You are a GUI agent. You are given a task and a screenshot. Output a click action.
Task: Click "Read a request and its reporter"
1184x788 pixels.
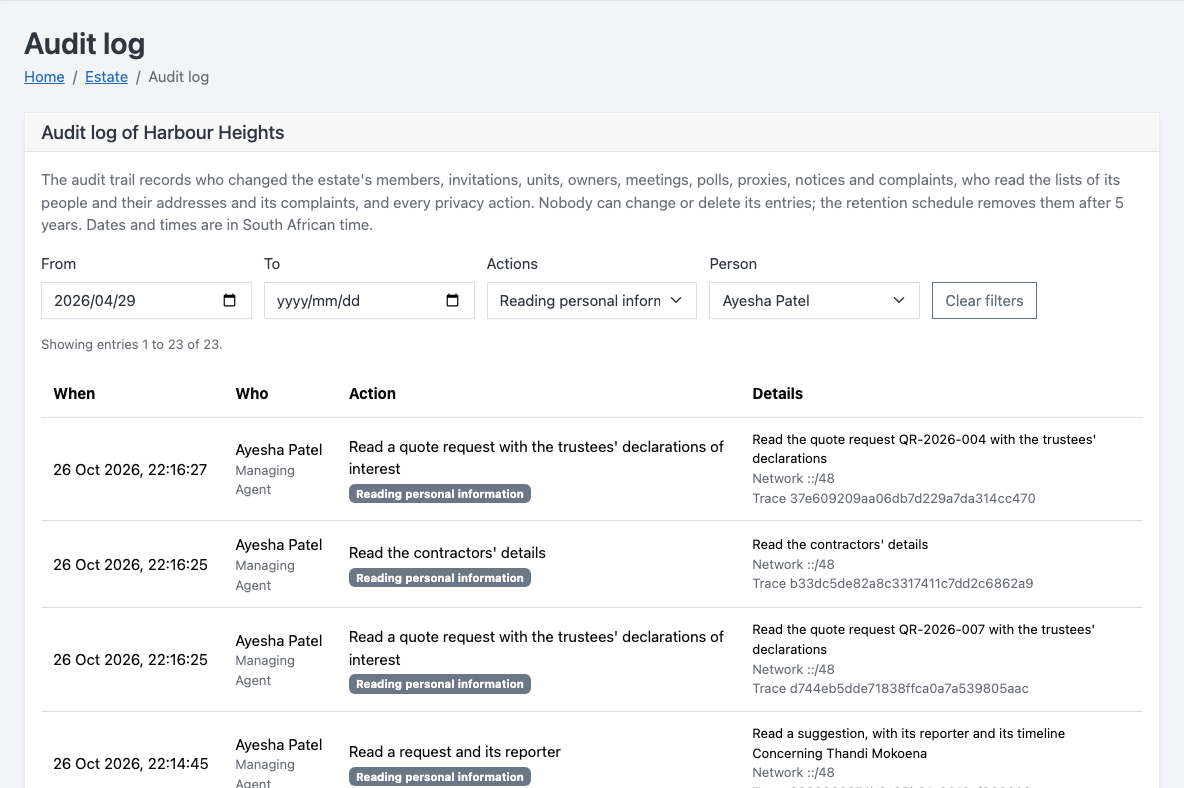[x=455, y=752]
